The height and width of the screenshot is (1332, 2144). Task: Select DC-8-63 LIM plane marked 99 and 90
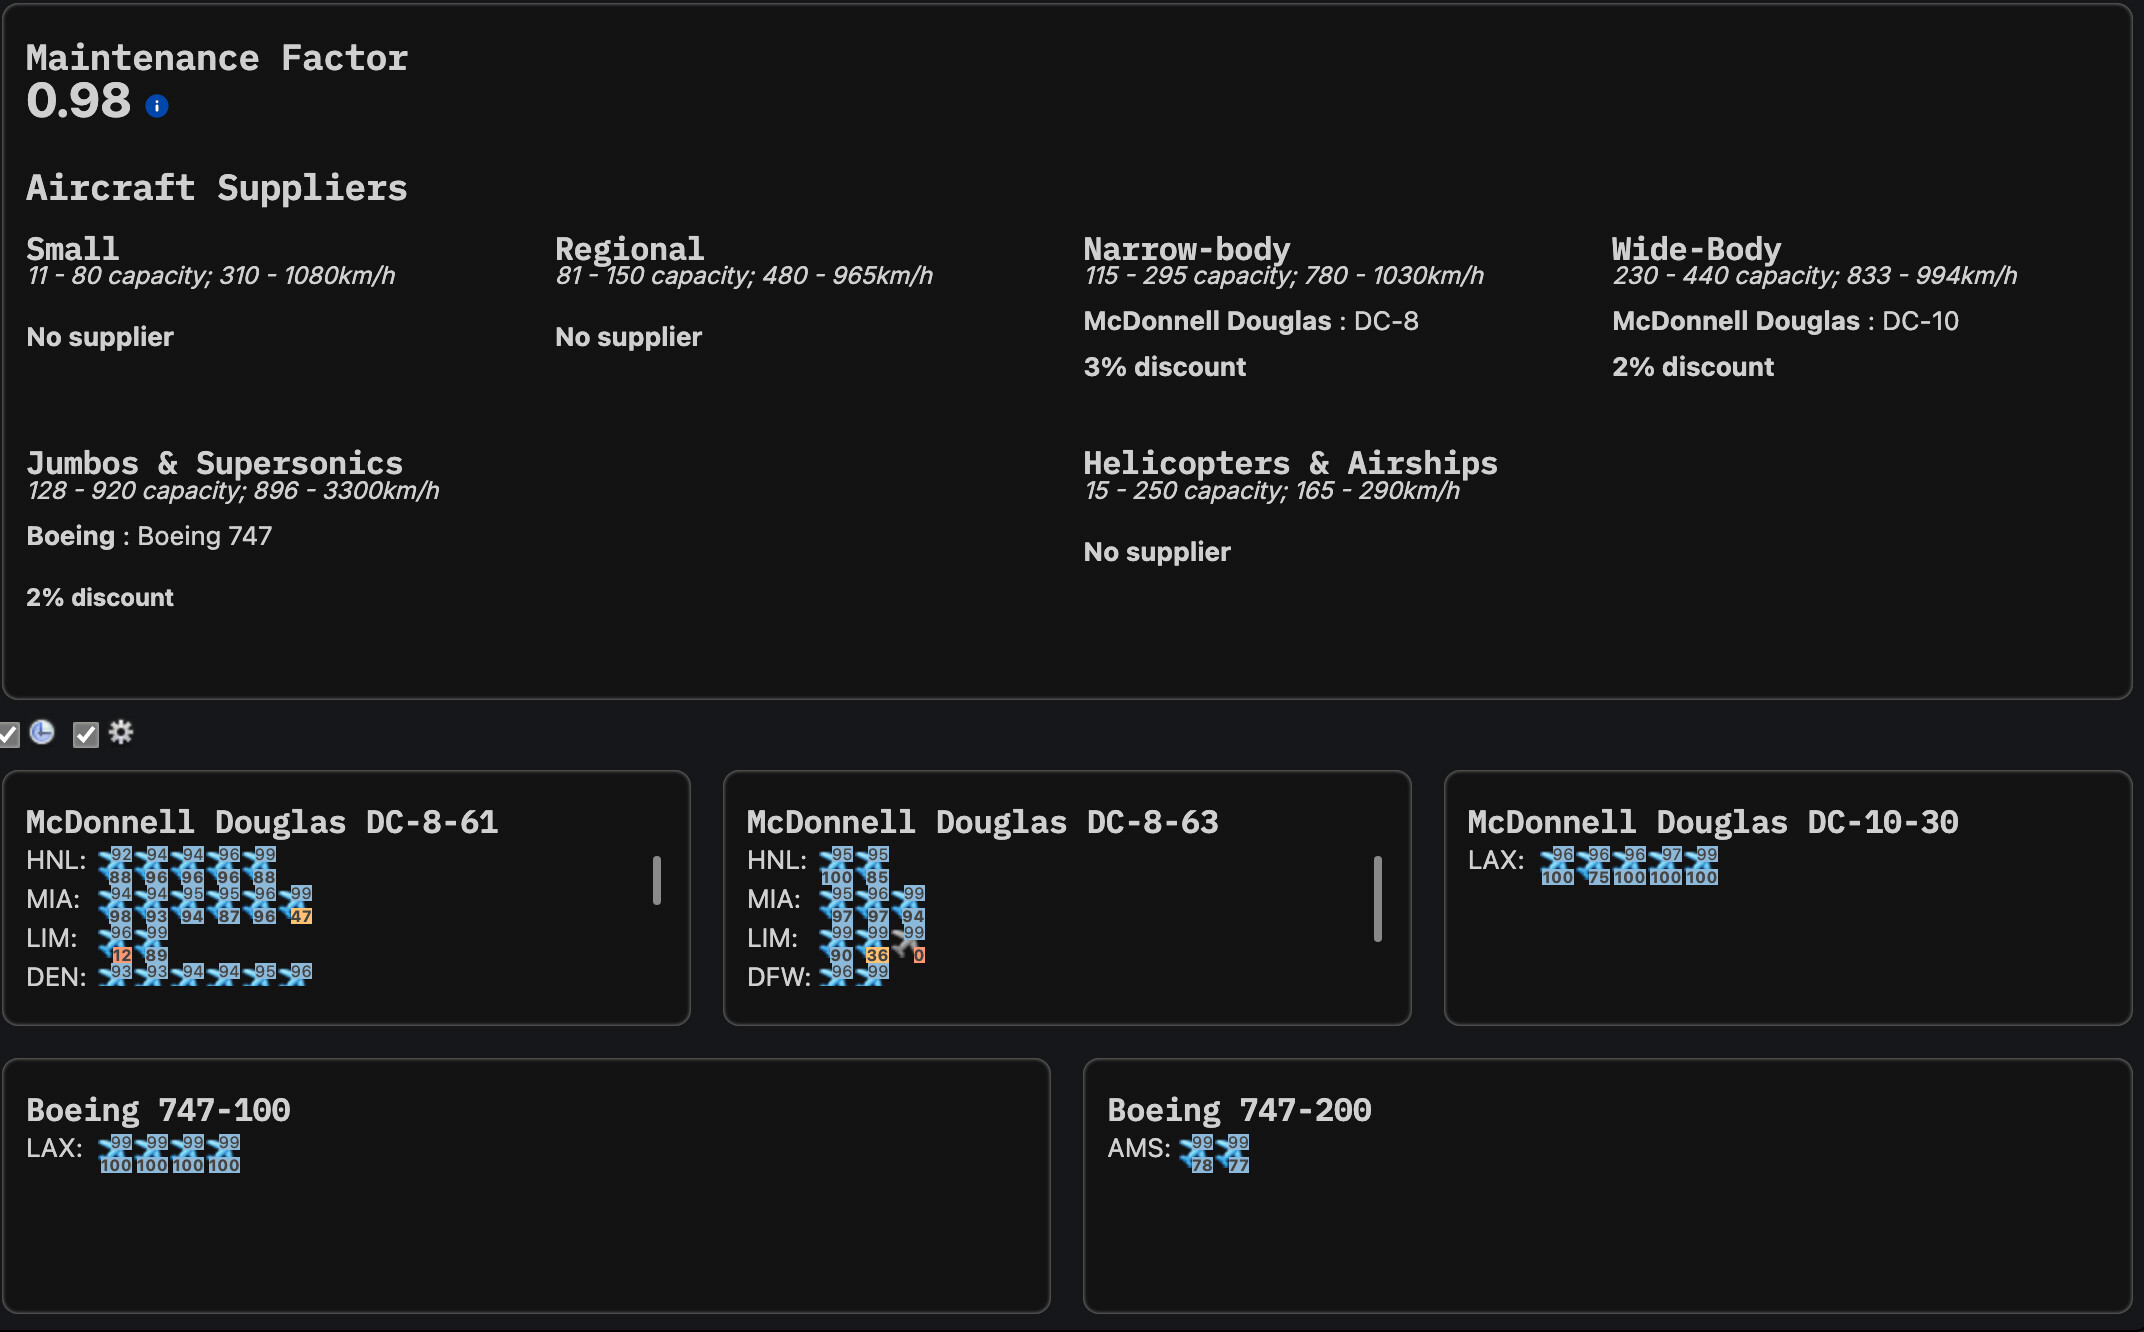pyautogui.click(x=837, y=944)
